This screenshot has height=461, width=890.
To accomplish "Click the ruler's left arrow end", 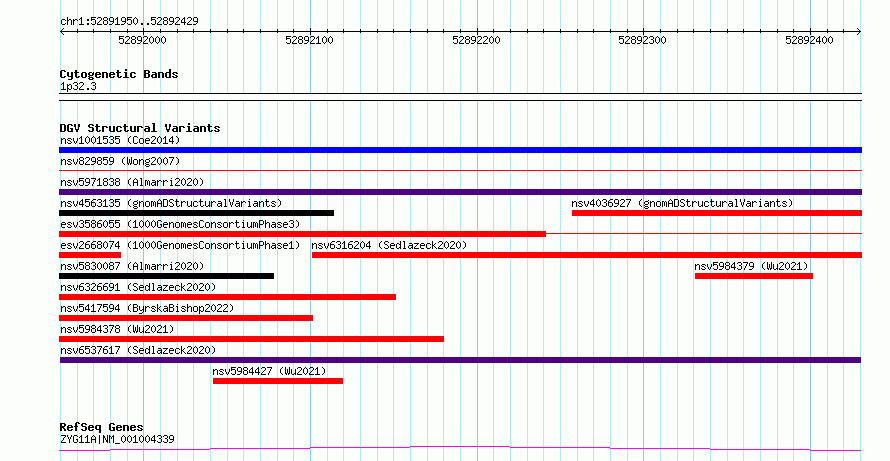I will pos(62,32).
